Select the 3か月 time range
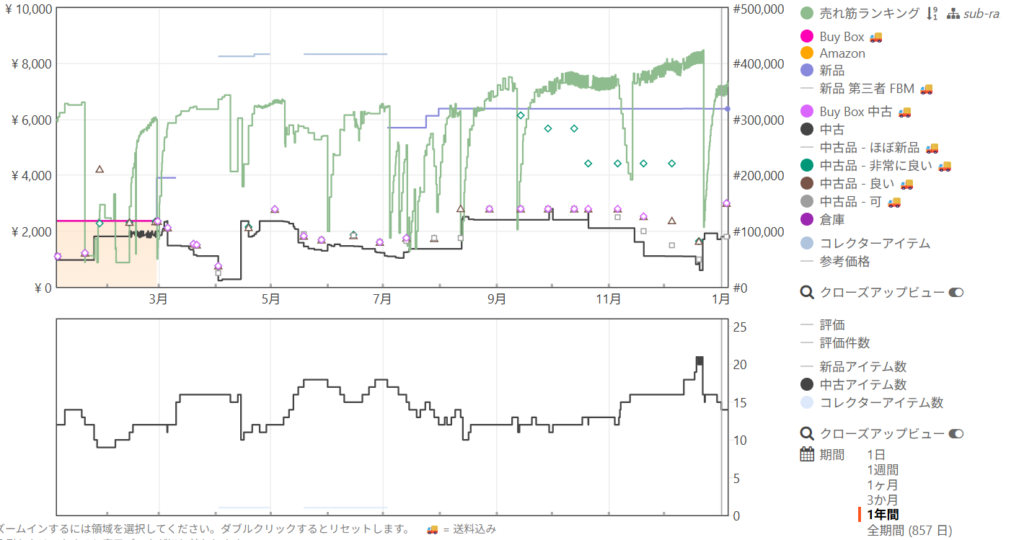Screen dimensions: 1024x540 pos(883,499)
